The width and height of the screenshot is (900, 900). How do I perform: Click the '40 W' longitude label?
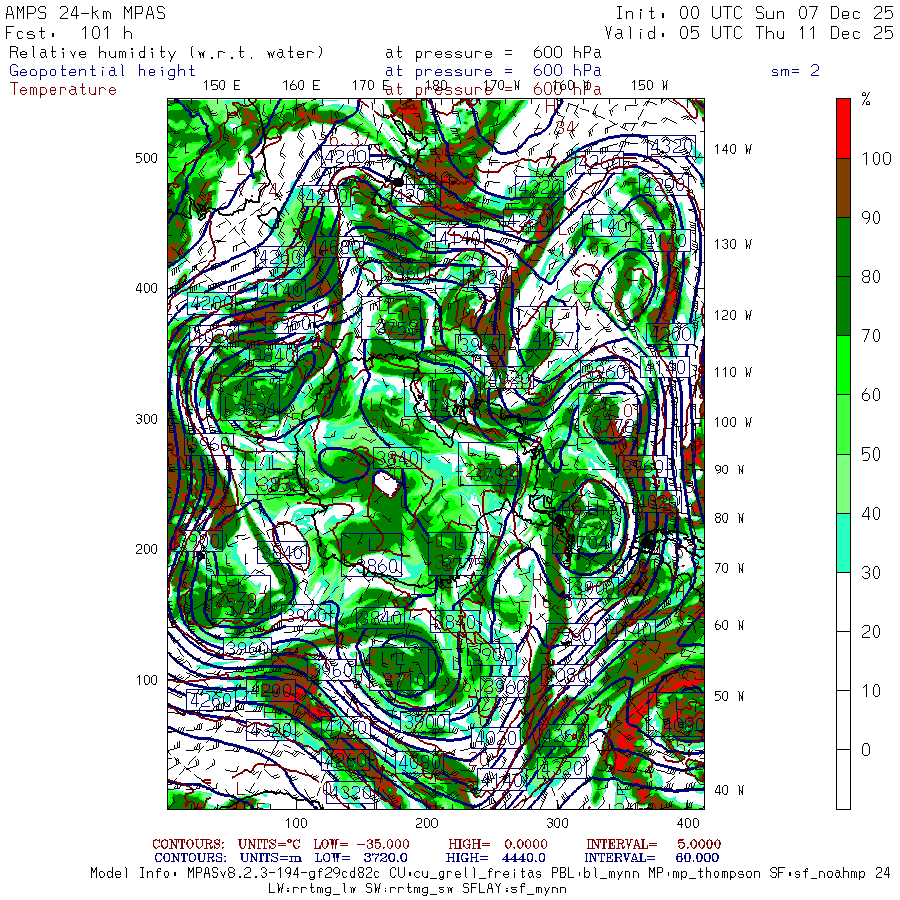pyautogui.click(x=729, y=790)
